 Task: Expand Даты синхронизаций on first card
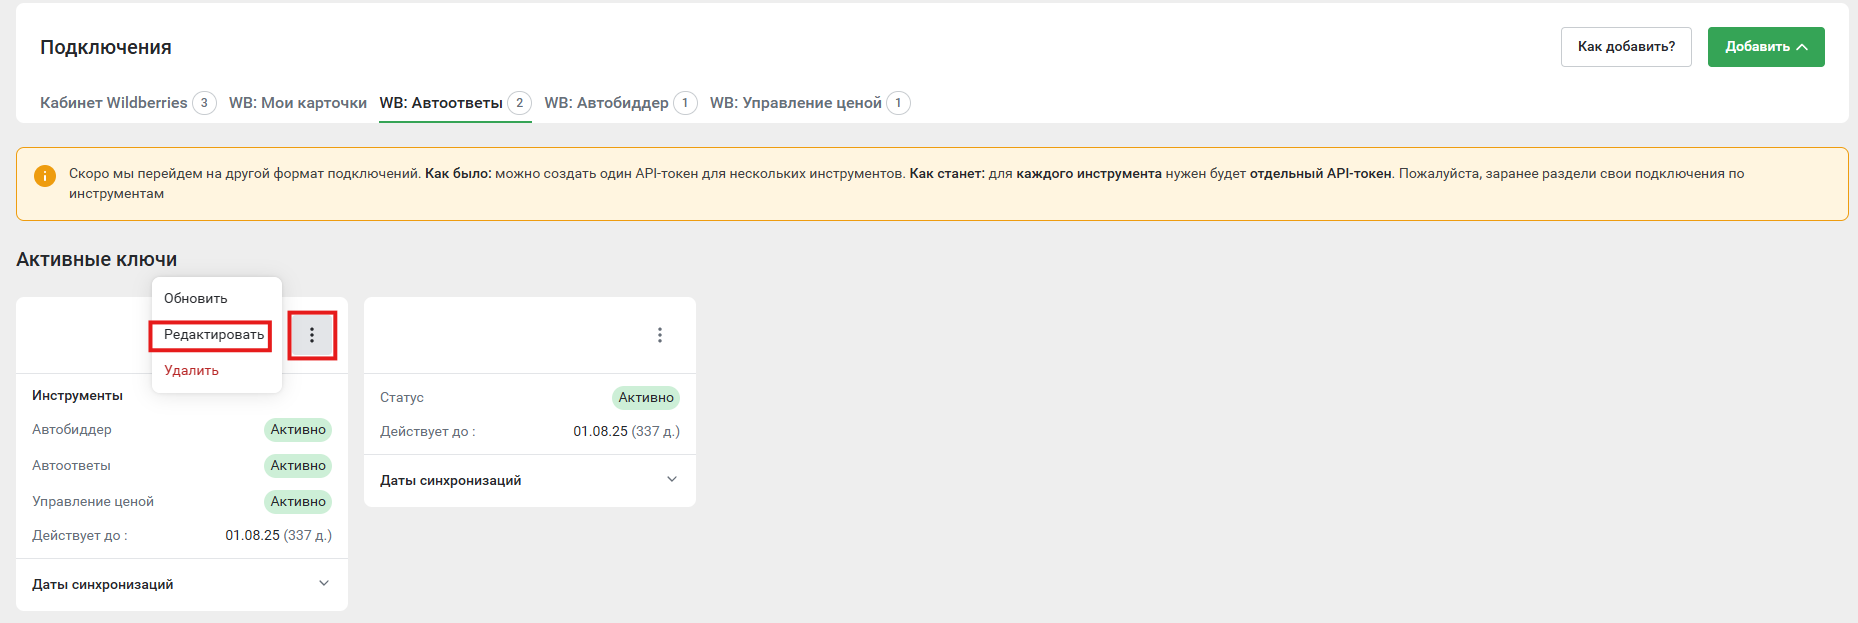click(182, 584)
